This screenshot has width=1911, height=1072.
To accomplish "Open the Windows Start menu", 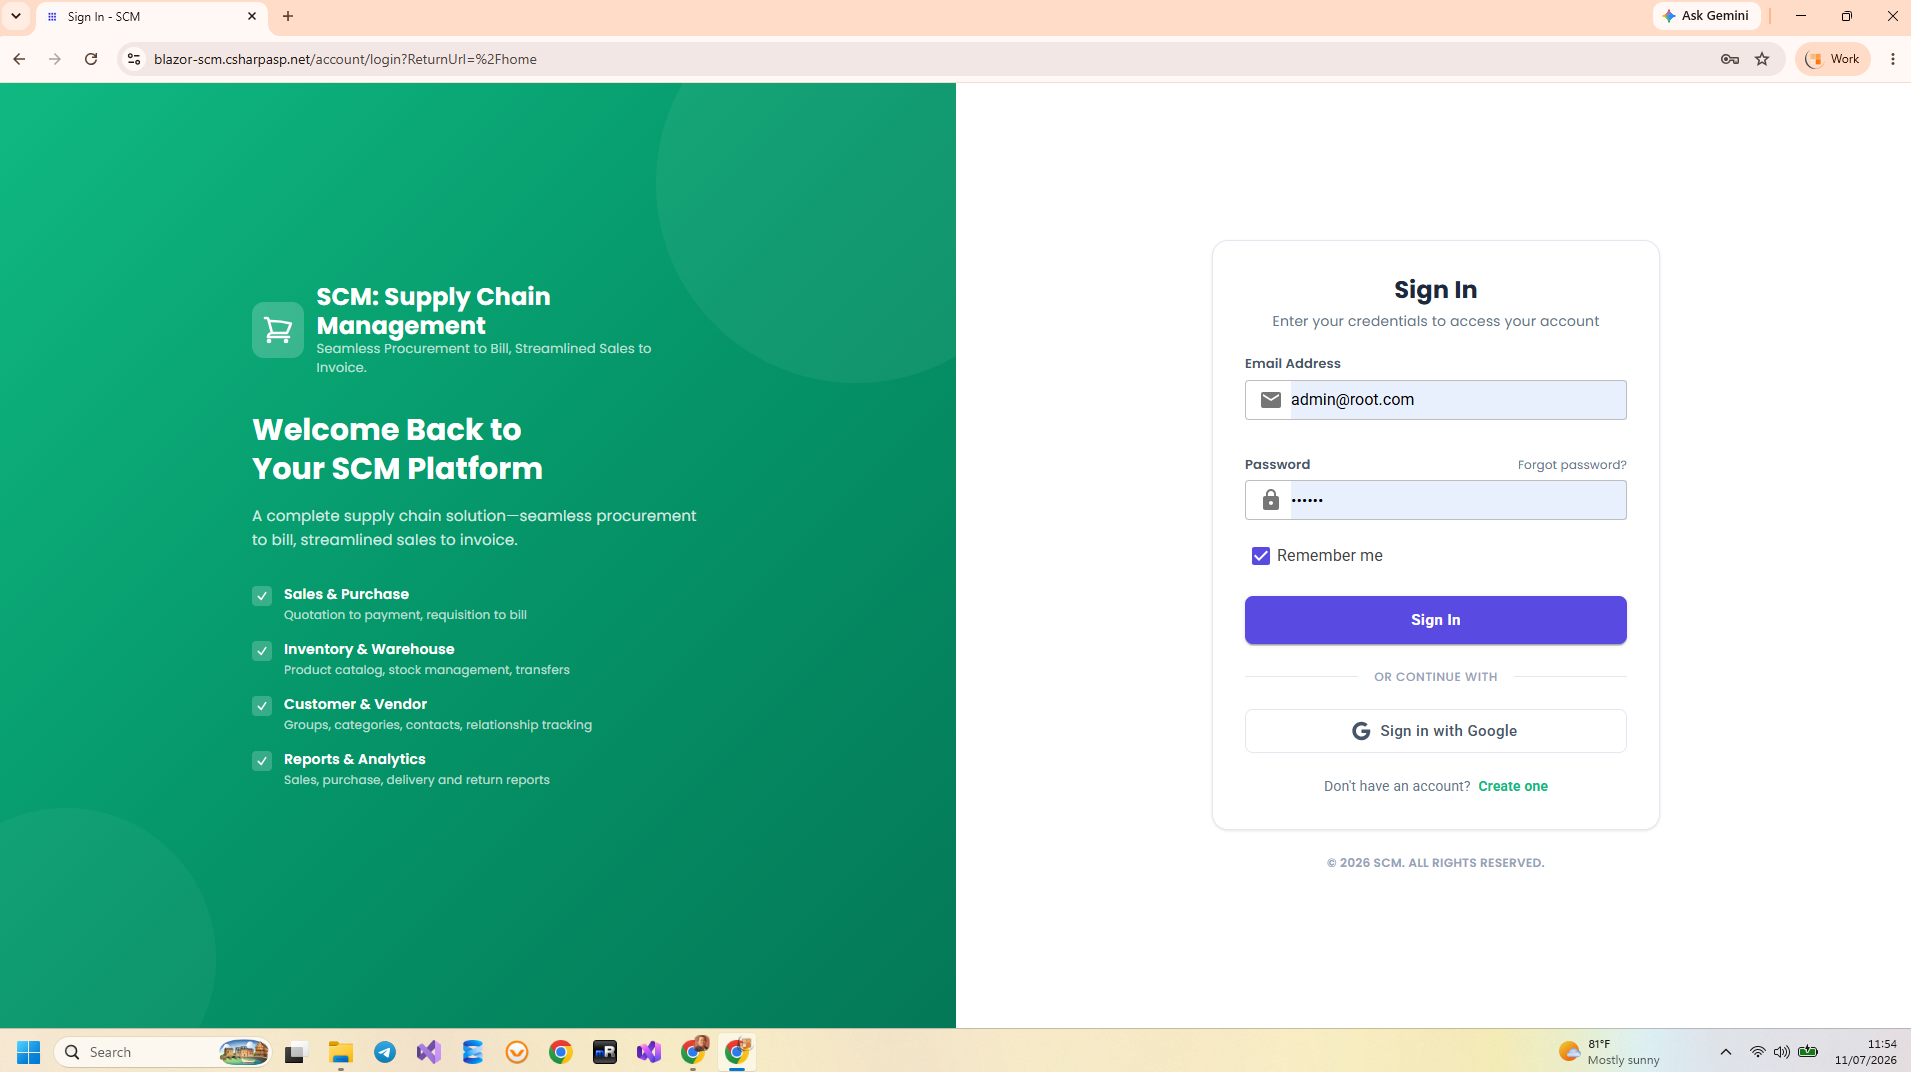I will tap(28, 1052).
